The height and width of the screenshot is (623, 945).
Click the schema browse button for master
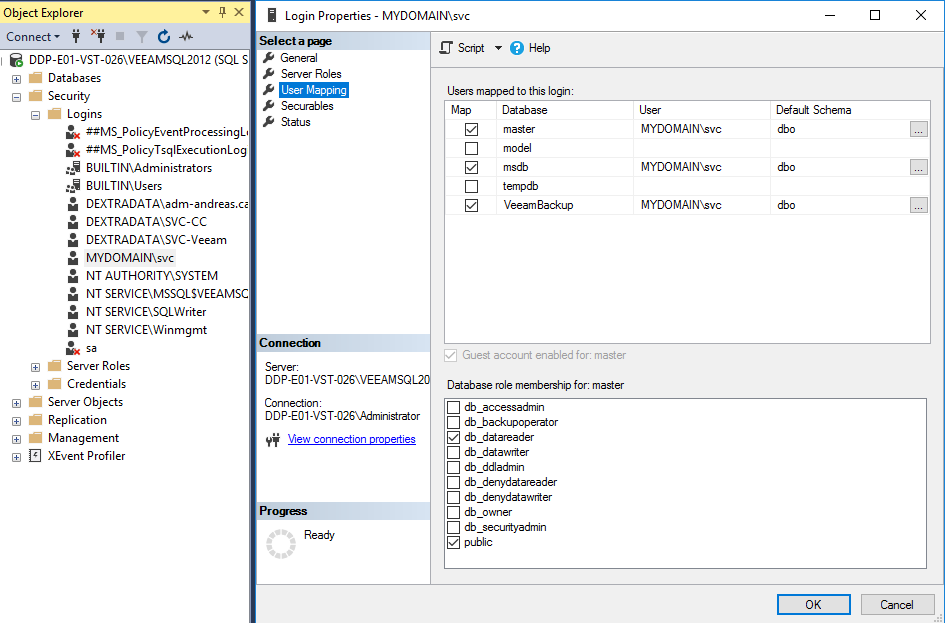(918, 130)
